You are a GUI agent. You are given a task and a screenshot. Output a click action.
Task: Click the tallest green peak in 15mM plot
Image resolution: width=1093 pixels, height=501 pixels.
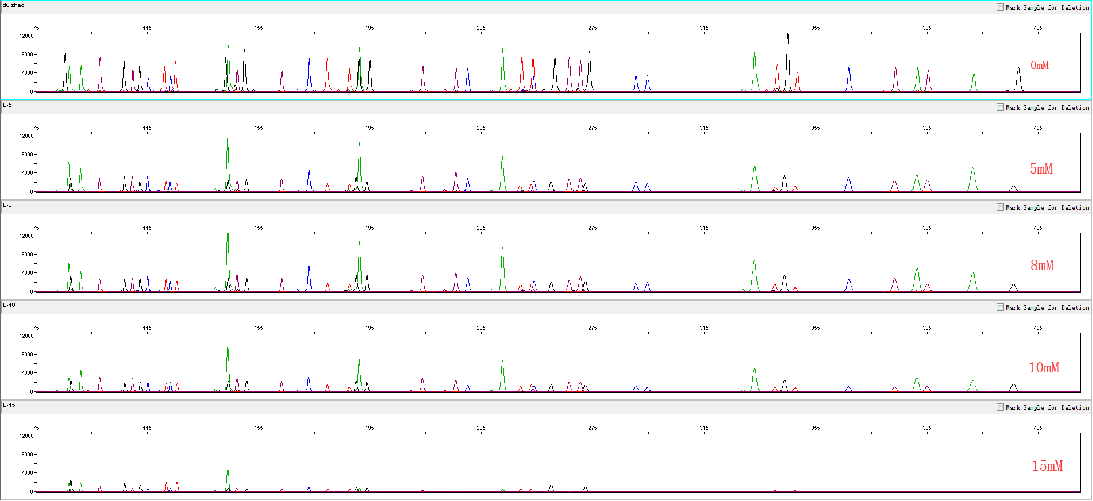[228, 481]
